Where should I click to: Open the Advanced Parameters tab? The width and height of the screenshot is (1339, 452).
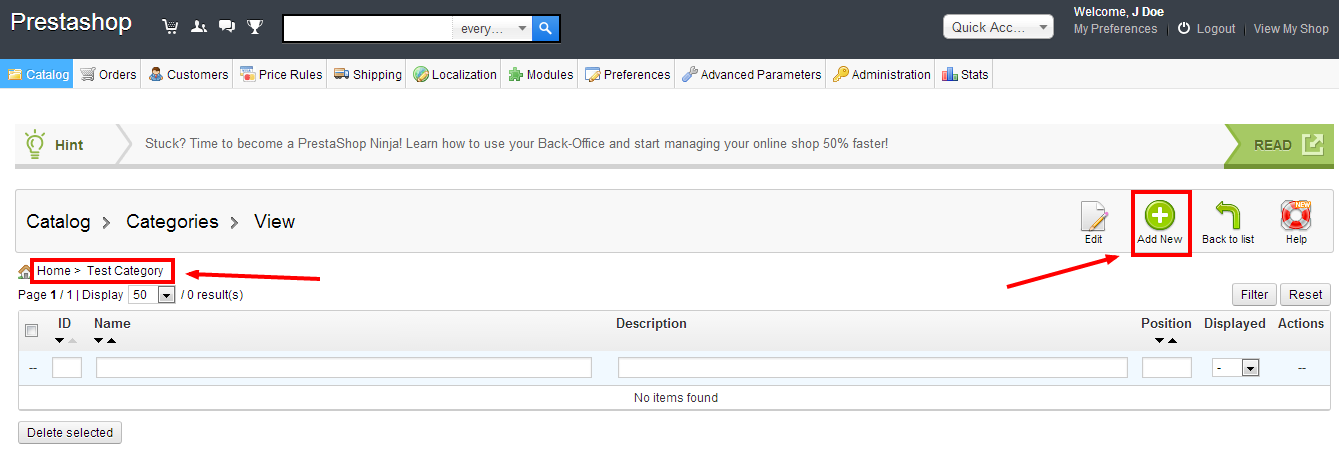click(751, 74)
